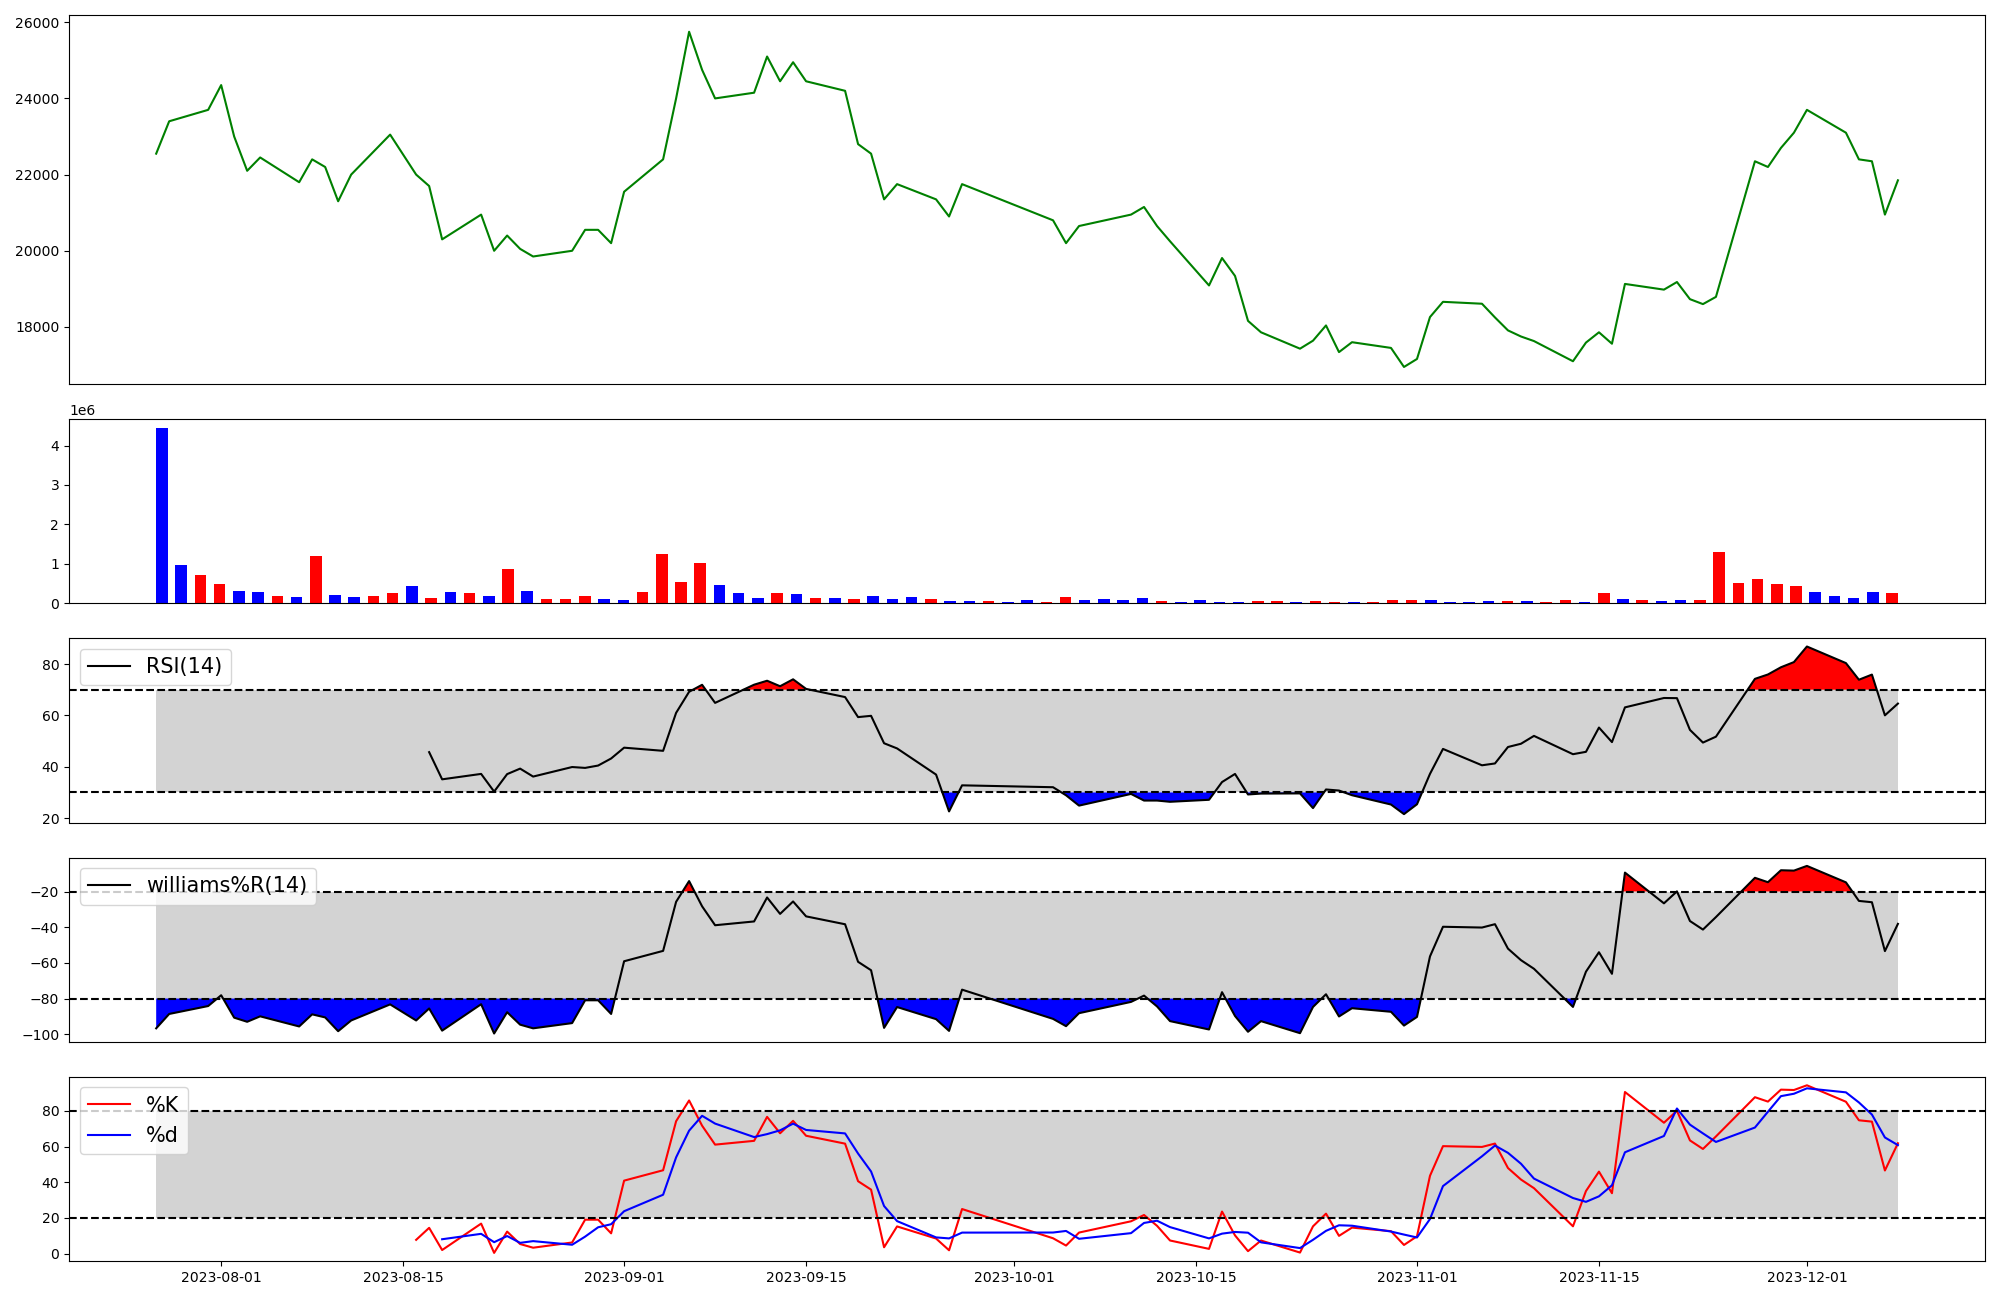Viewport: 2000px width, 1300px height.
Task: Click the RSI(14) legend label
Action: [x=184, y=666]
